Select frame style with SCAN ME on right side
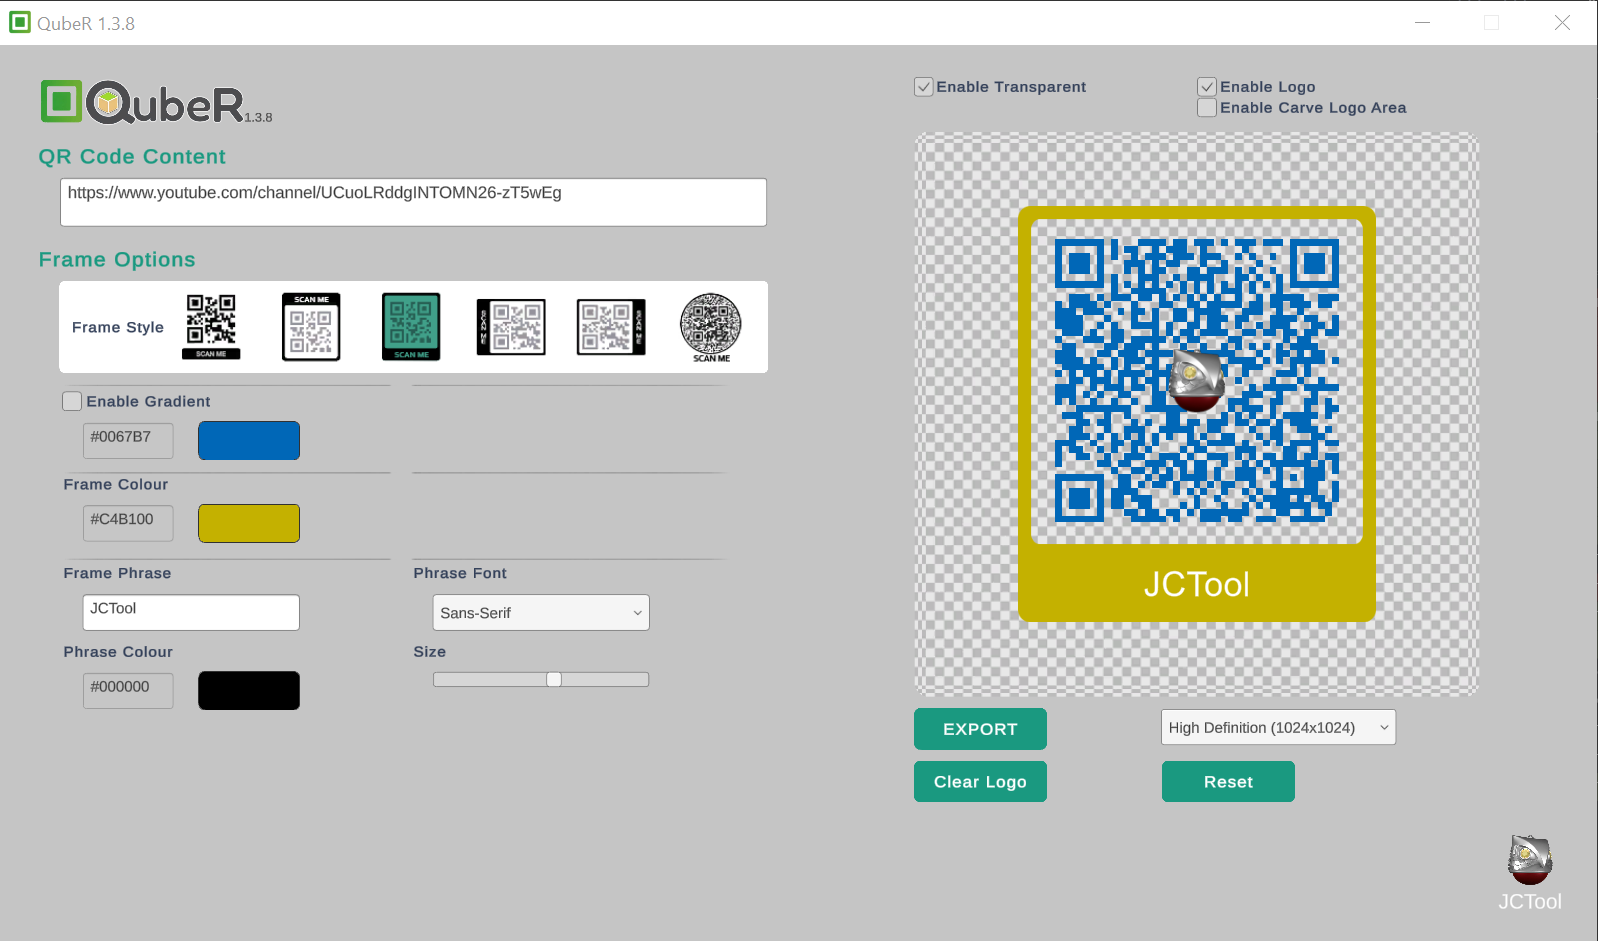Viewport: 1598px width, 941px height. point(611,327)
